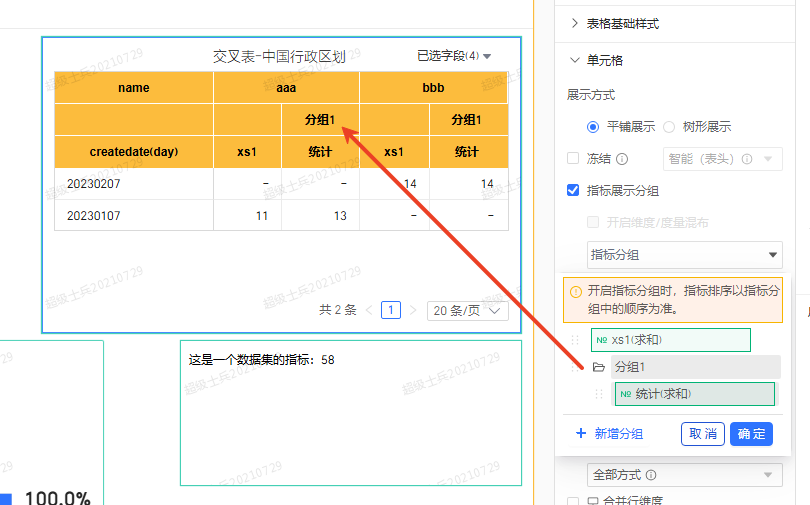Go to previous page in table pagination
810x505 pixels.
[369, 310]
